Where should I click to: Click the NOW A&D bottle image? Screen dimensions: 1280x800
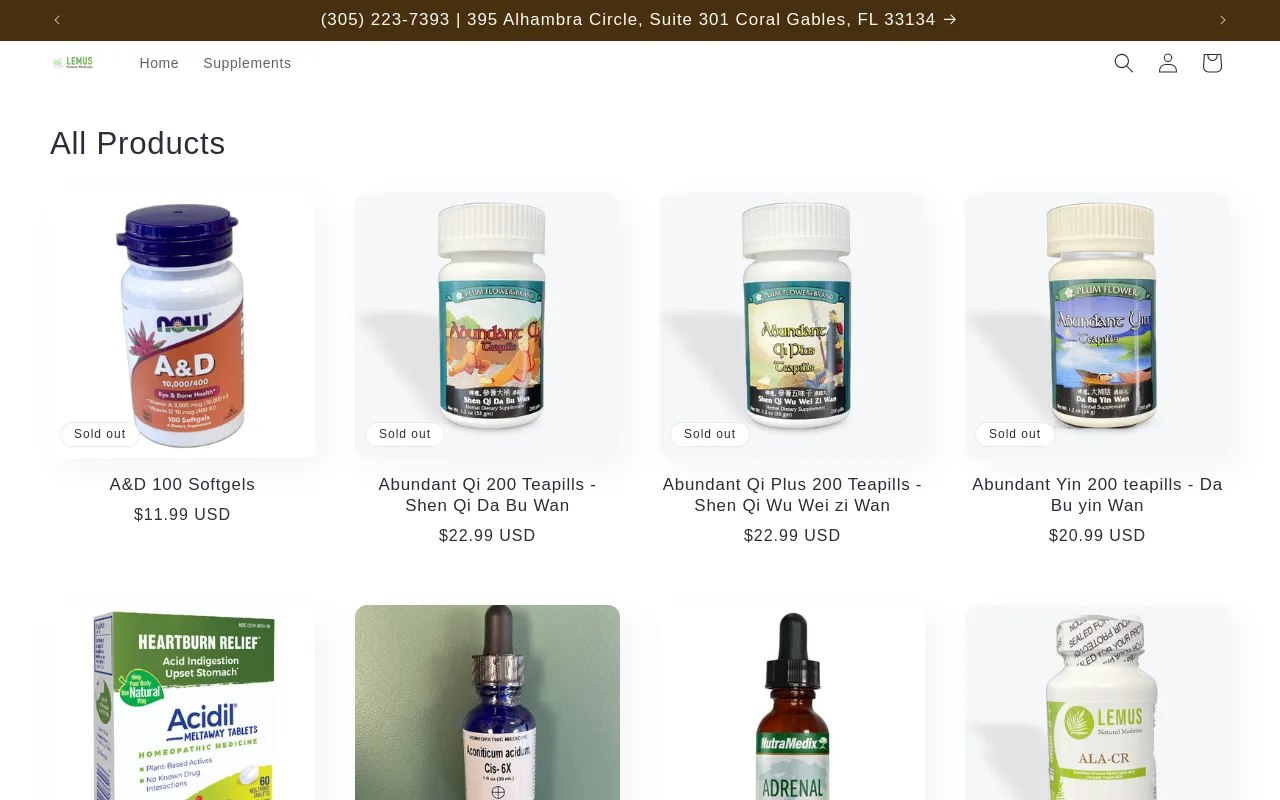(182, 325)
